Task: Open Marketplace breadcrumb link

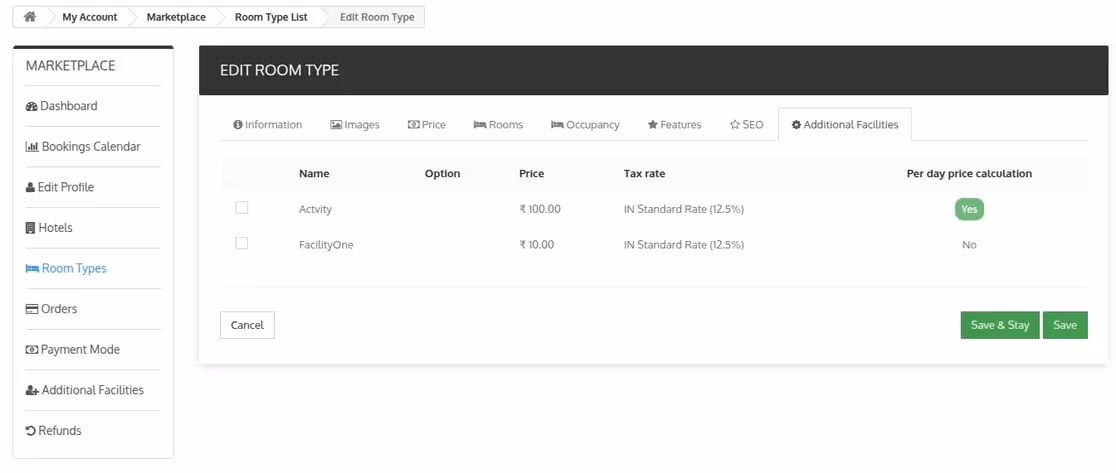Action: [x=177, y=17]
